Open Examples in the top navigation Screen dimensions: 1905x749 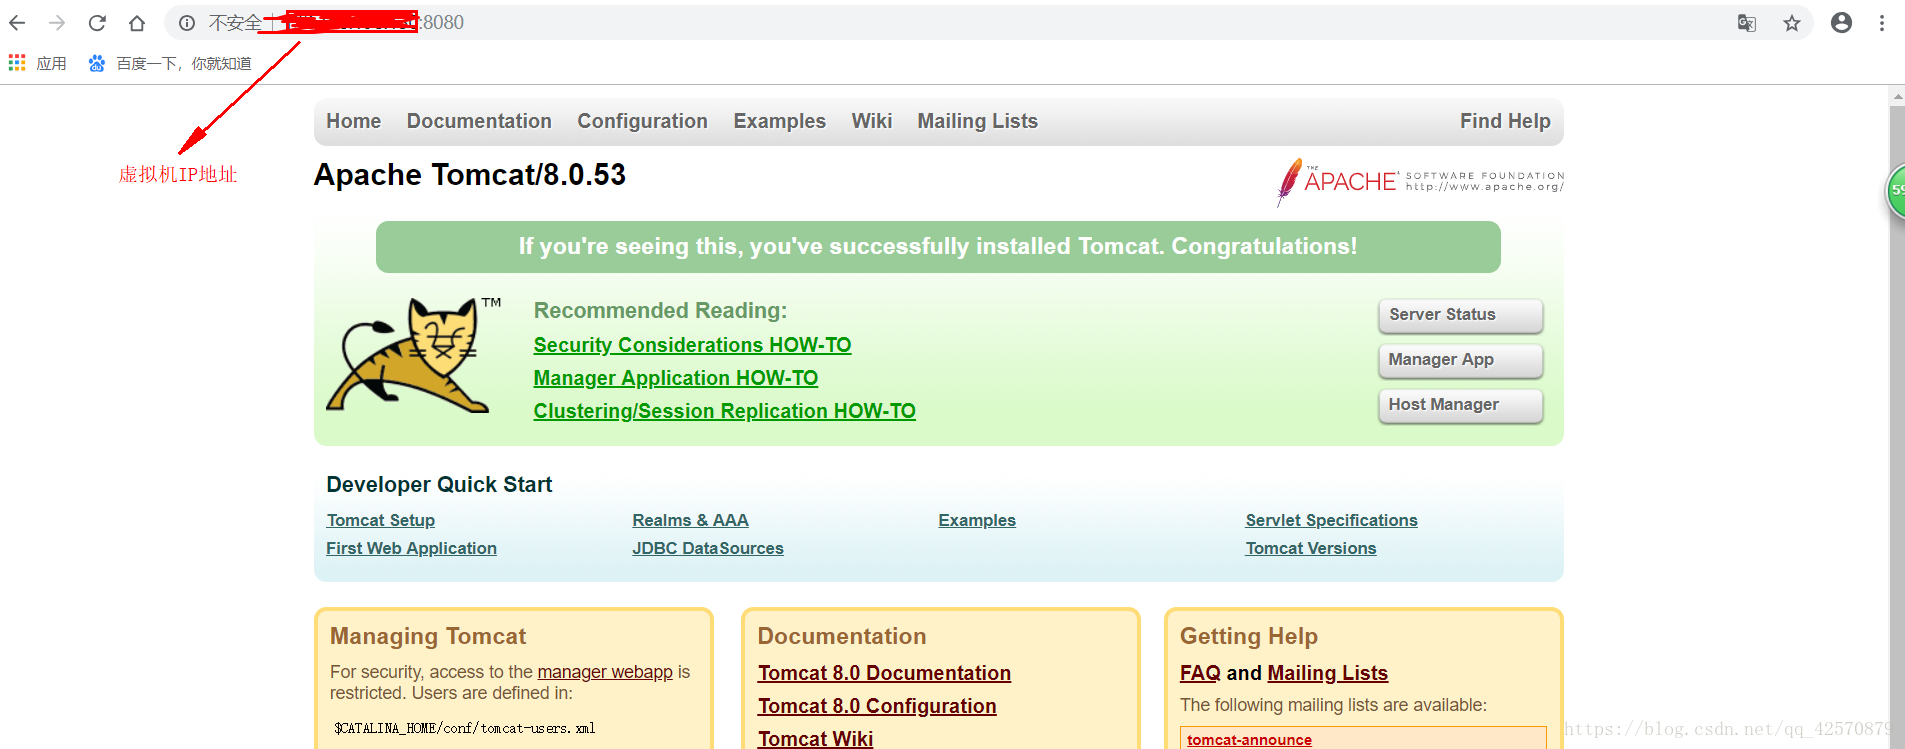pyautogui.click(x=779, y=121)
